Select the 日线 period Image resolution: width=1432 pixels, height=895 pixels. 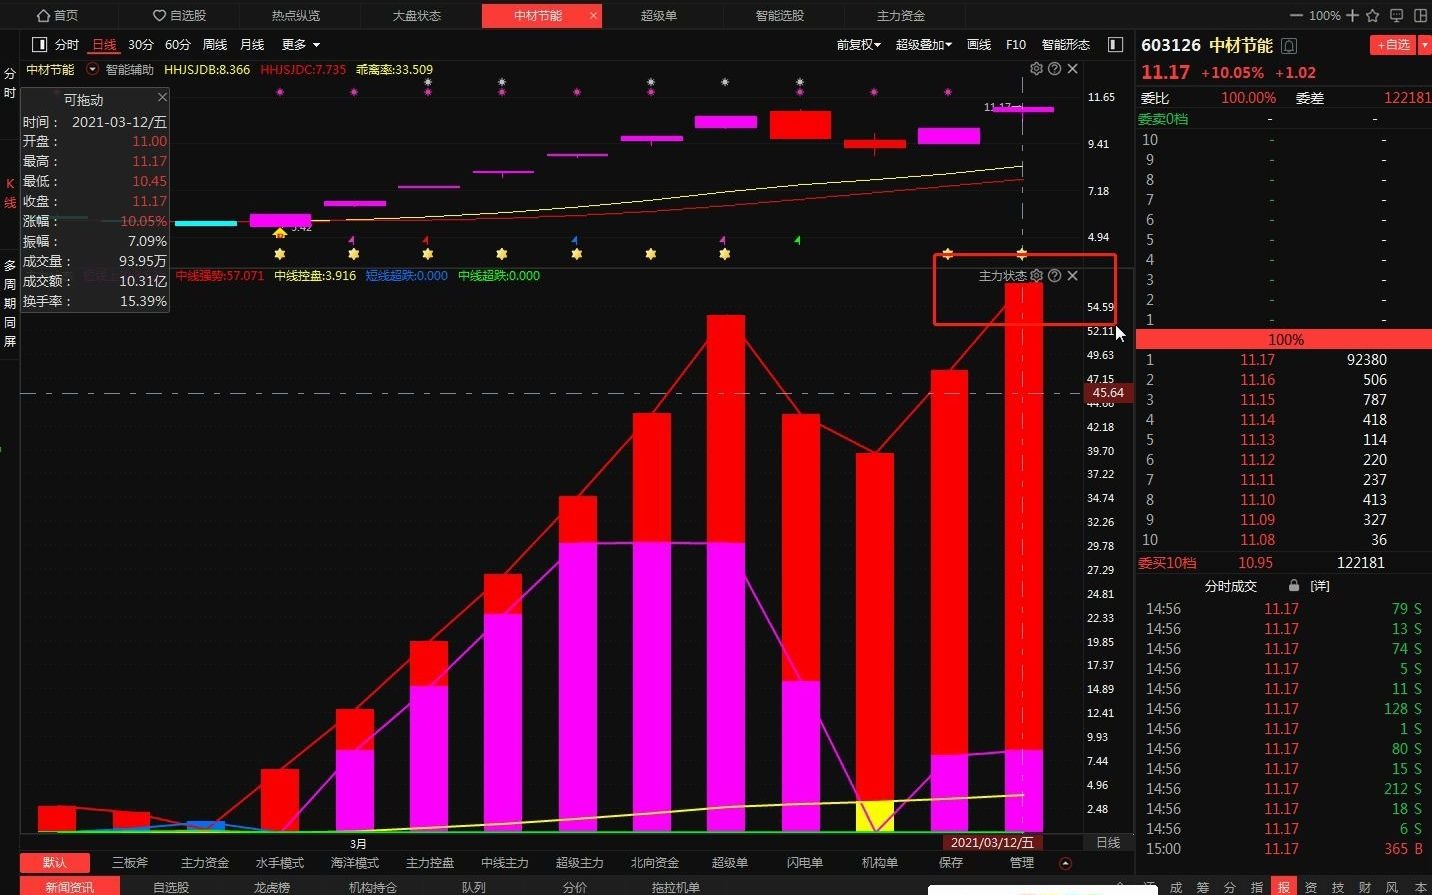coord(104,45)
